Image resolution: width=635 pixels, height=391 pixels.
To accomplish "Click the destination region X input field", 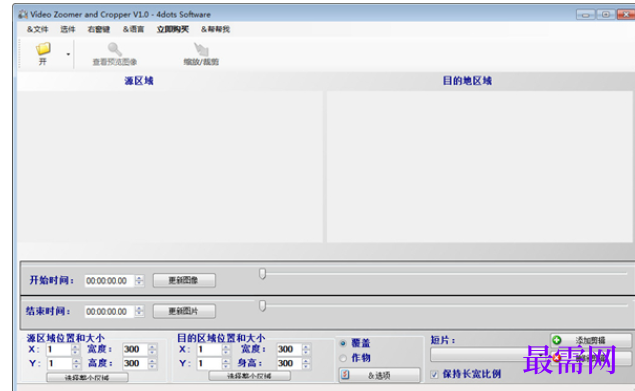I will point(209,349).
